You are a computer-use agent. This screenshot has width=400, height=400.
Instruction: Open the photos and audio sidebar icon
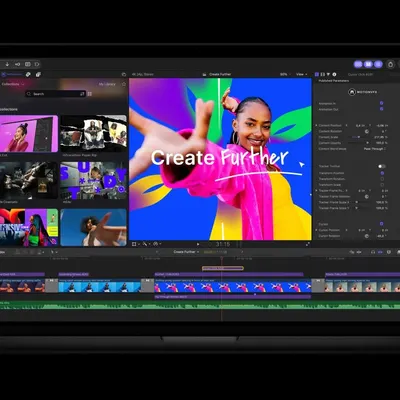click(x=28, y=74)
